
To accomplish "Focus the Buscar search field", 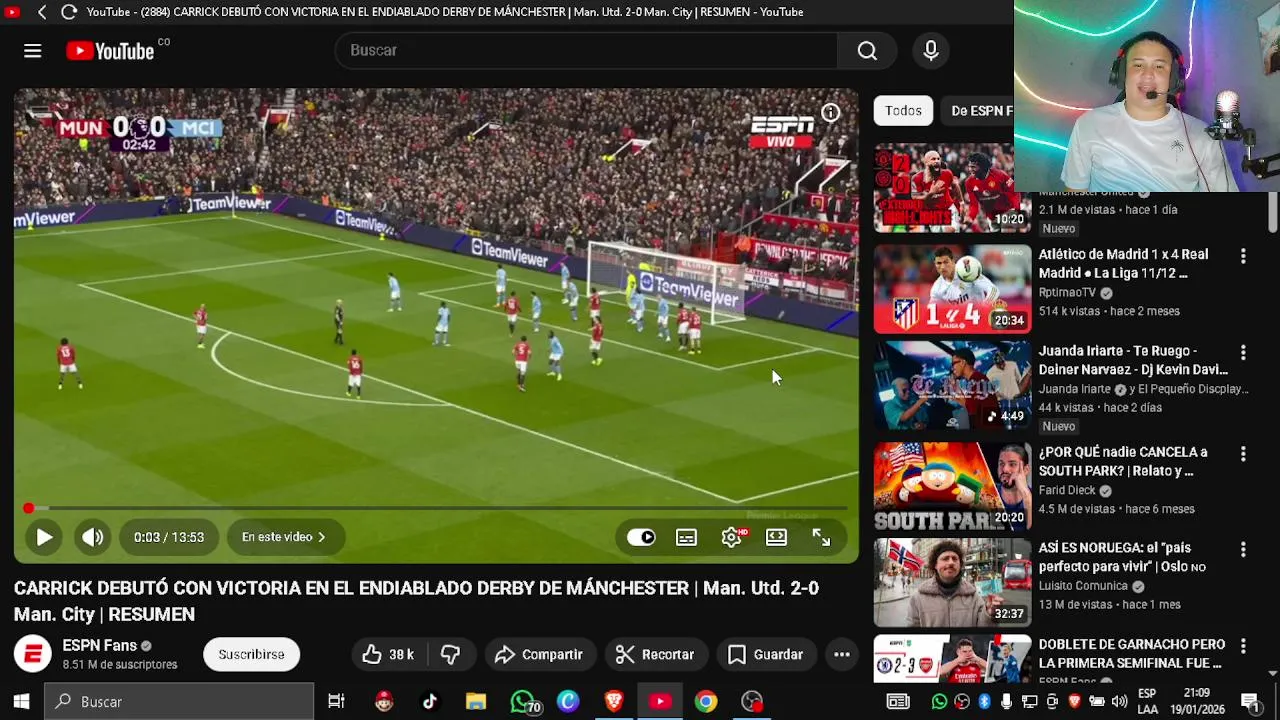I will (586, 50).
